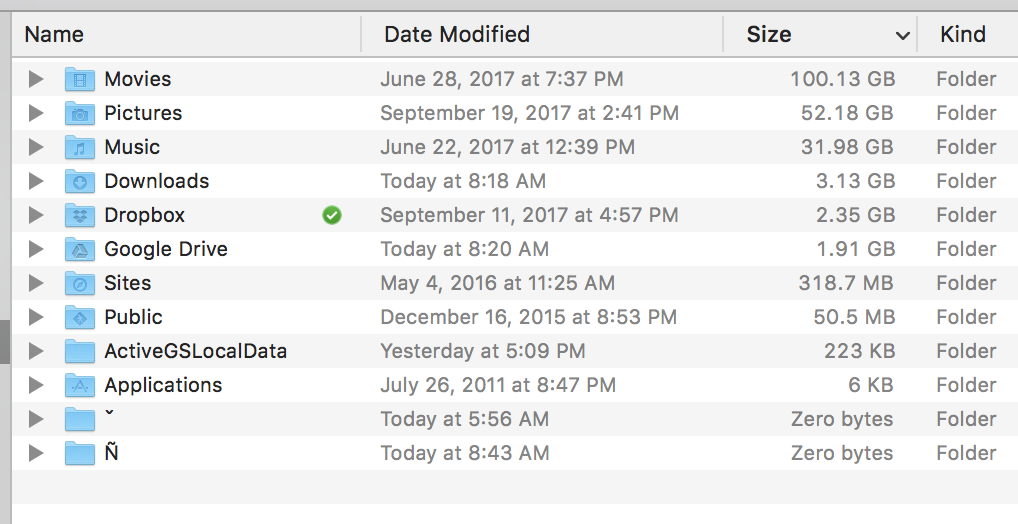Screen dimensions: 1018x524
Task: Click the Google Drive folder icon
Action: point(80,249)
